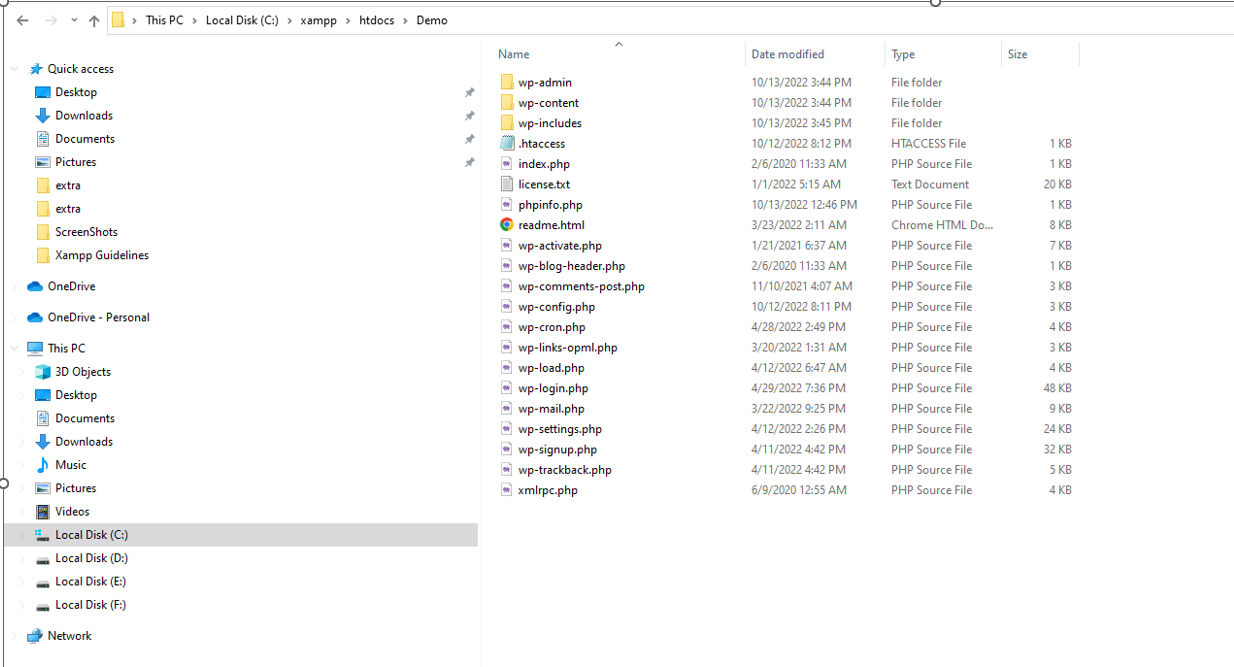Click the pin icon beside Desktop
1234x667 pixels.
coord(469,92)
